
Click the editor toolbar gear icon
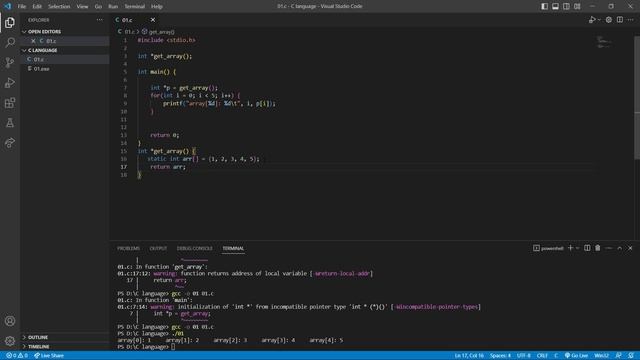click(x=609, y=20)
